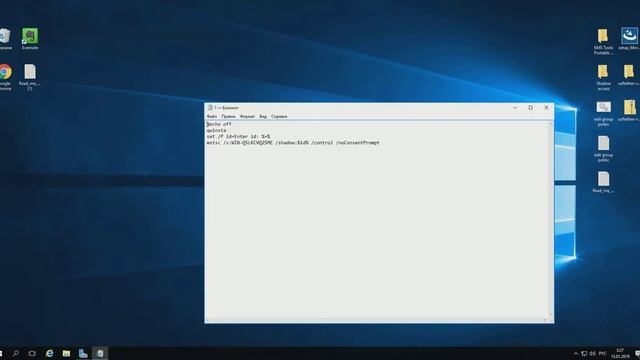Open the Вид menu in Notepad
This screenshot has height=360, width=640.
tap(263, 117)
